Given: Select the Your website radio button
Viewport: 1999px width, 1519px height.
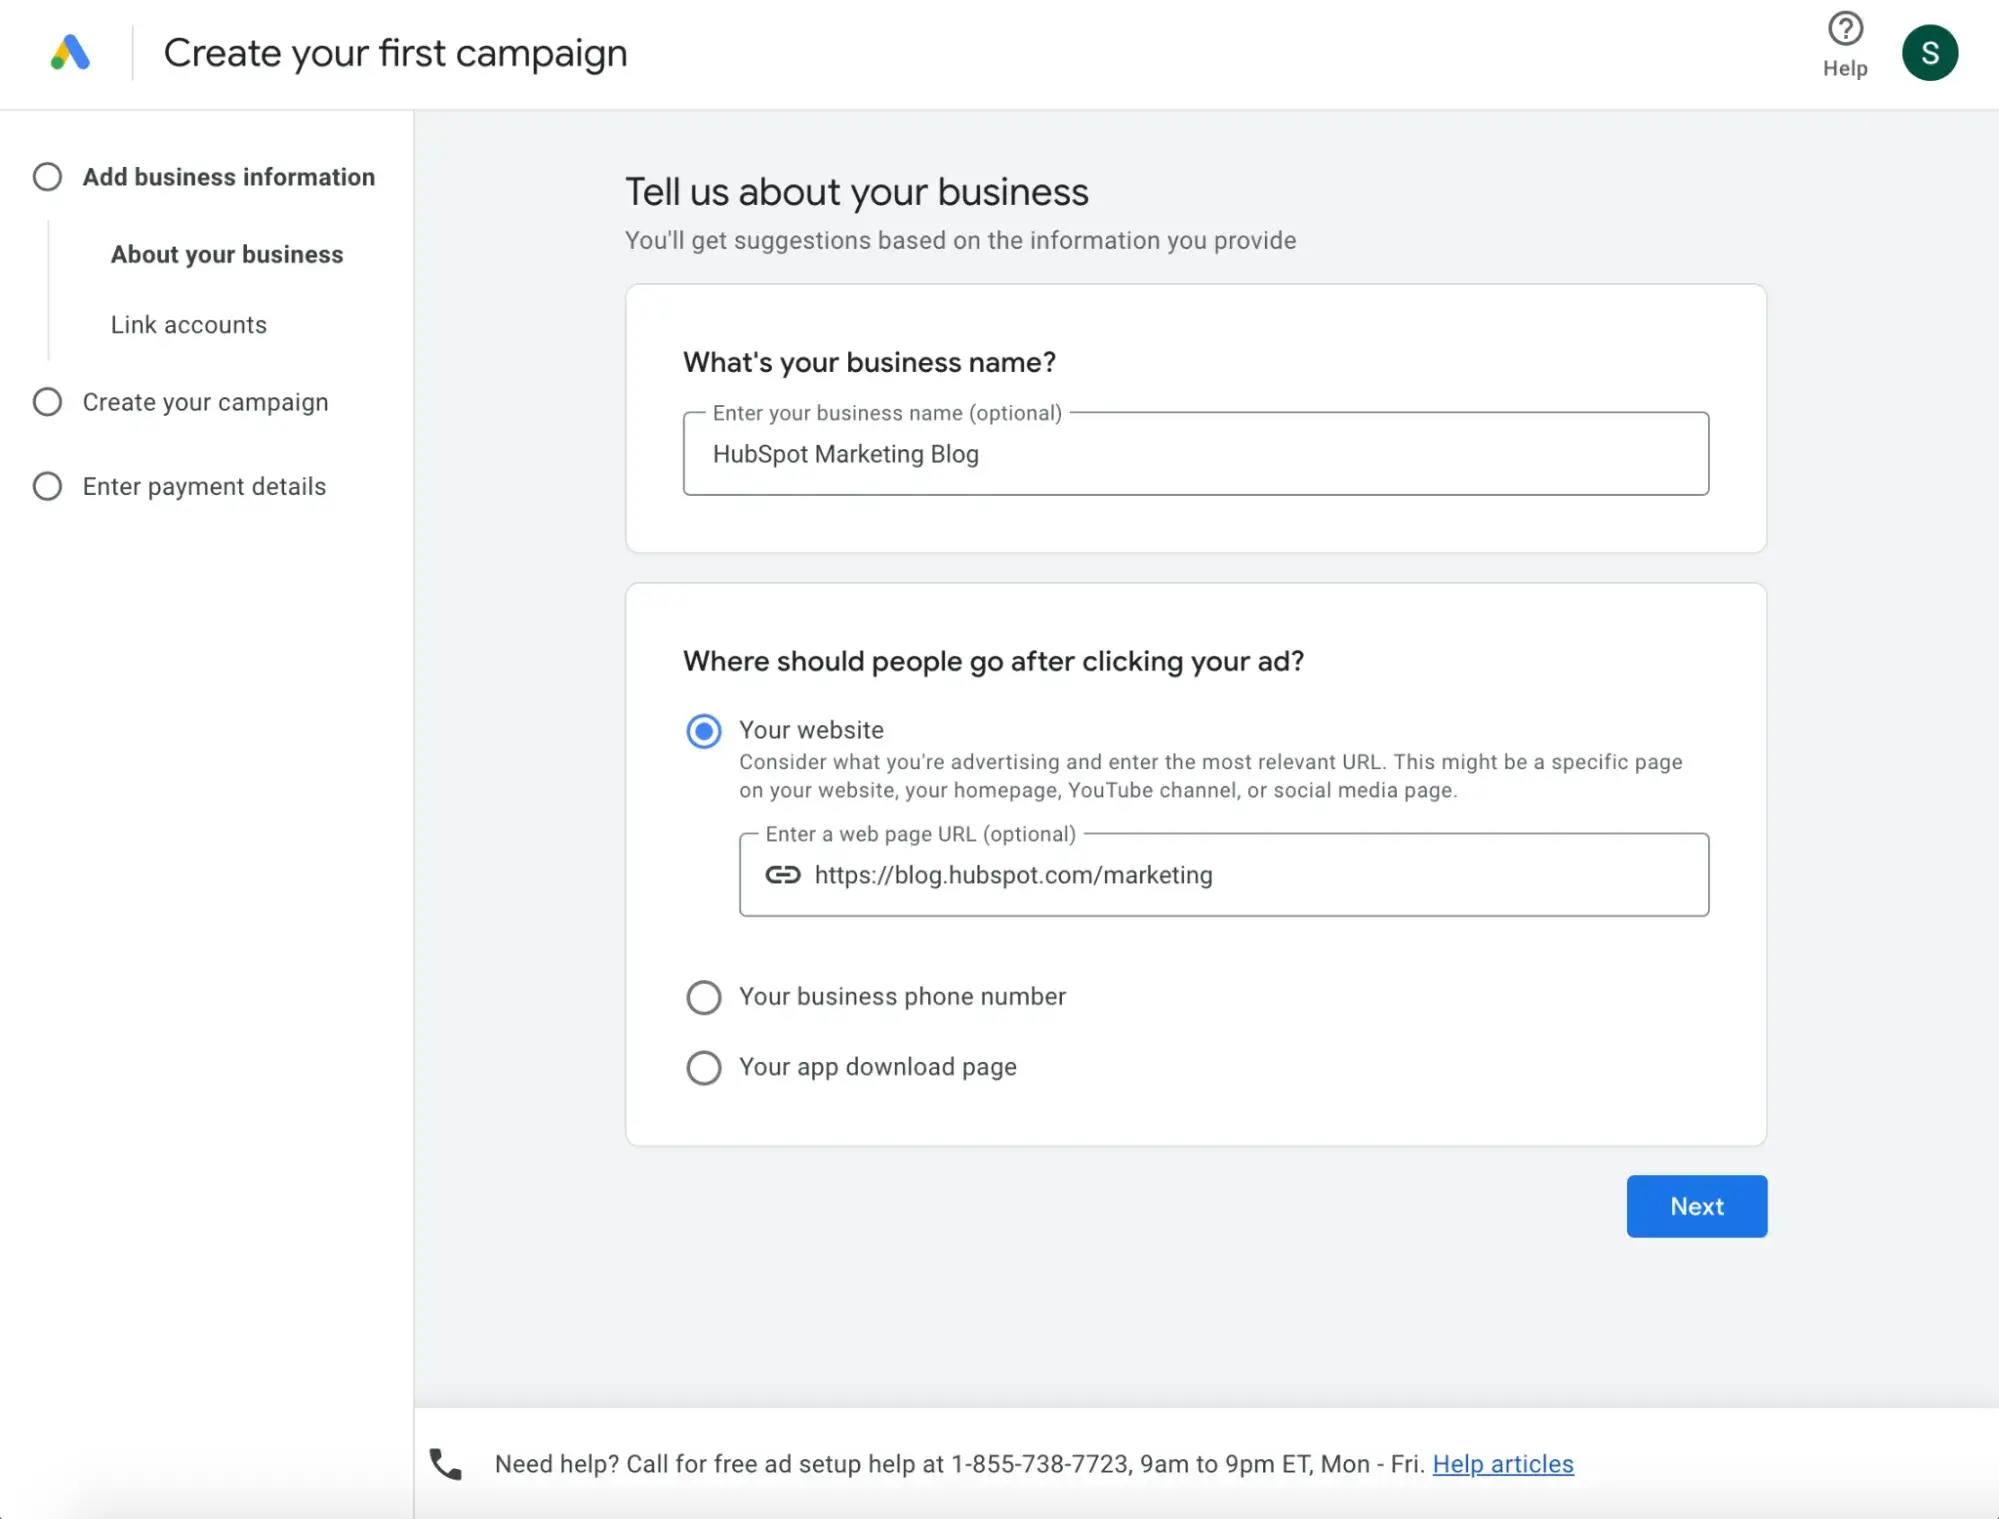Looking at the screenshot, I should [x=702, y=731].
